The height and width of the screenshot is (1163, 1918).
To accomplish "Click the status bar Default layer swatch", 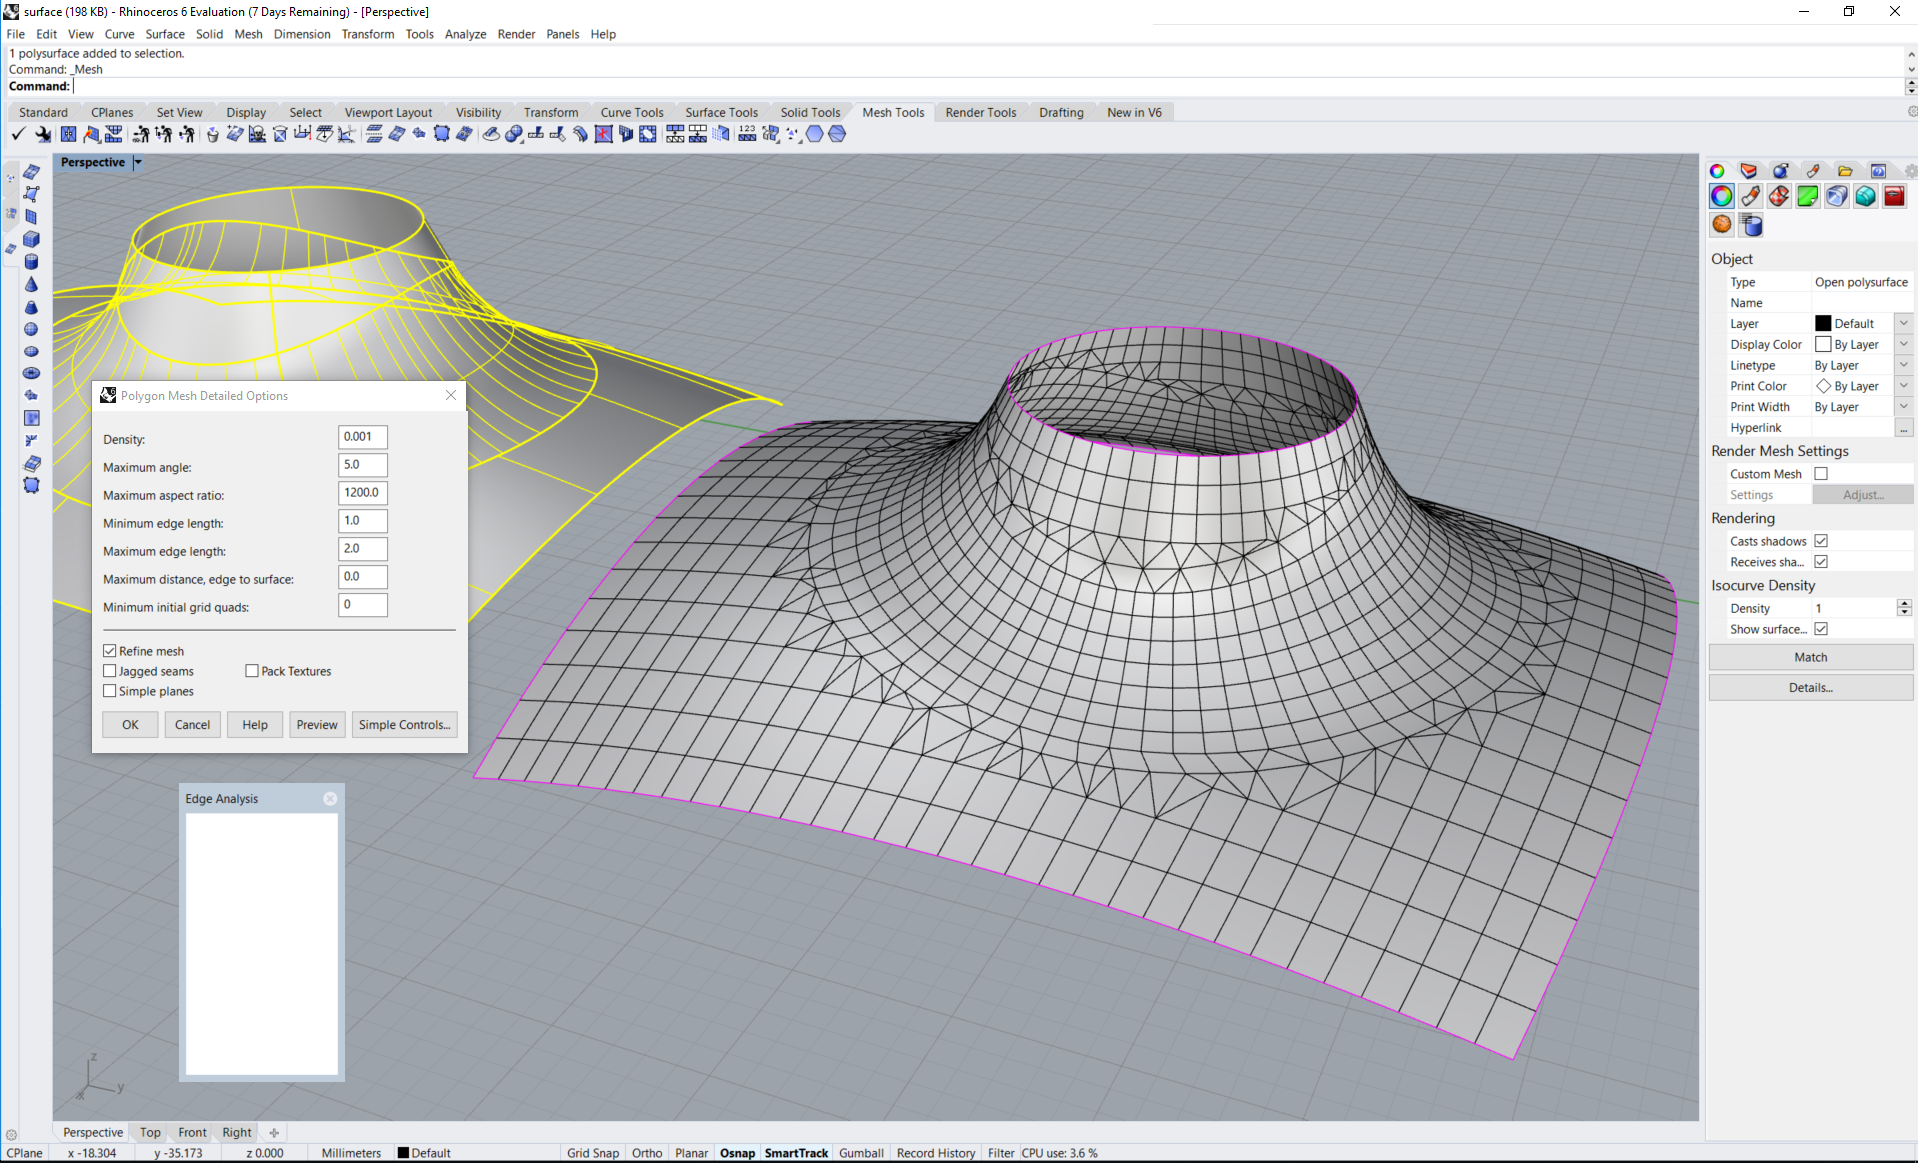I will click(x=403, y=1153).
